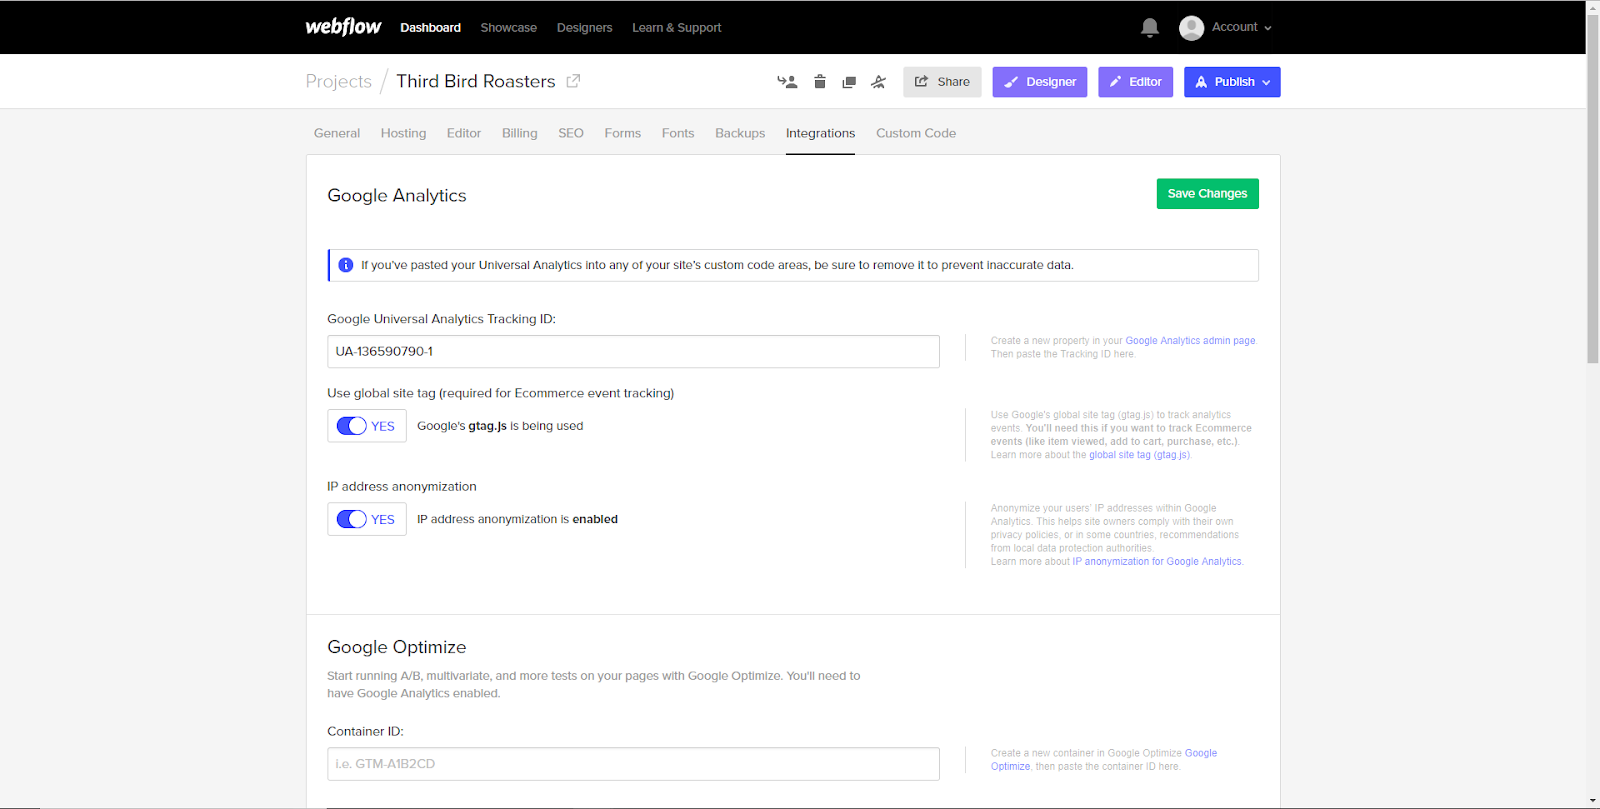Open the Account dropdown menu

1226,28
